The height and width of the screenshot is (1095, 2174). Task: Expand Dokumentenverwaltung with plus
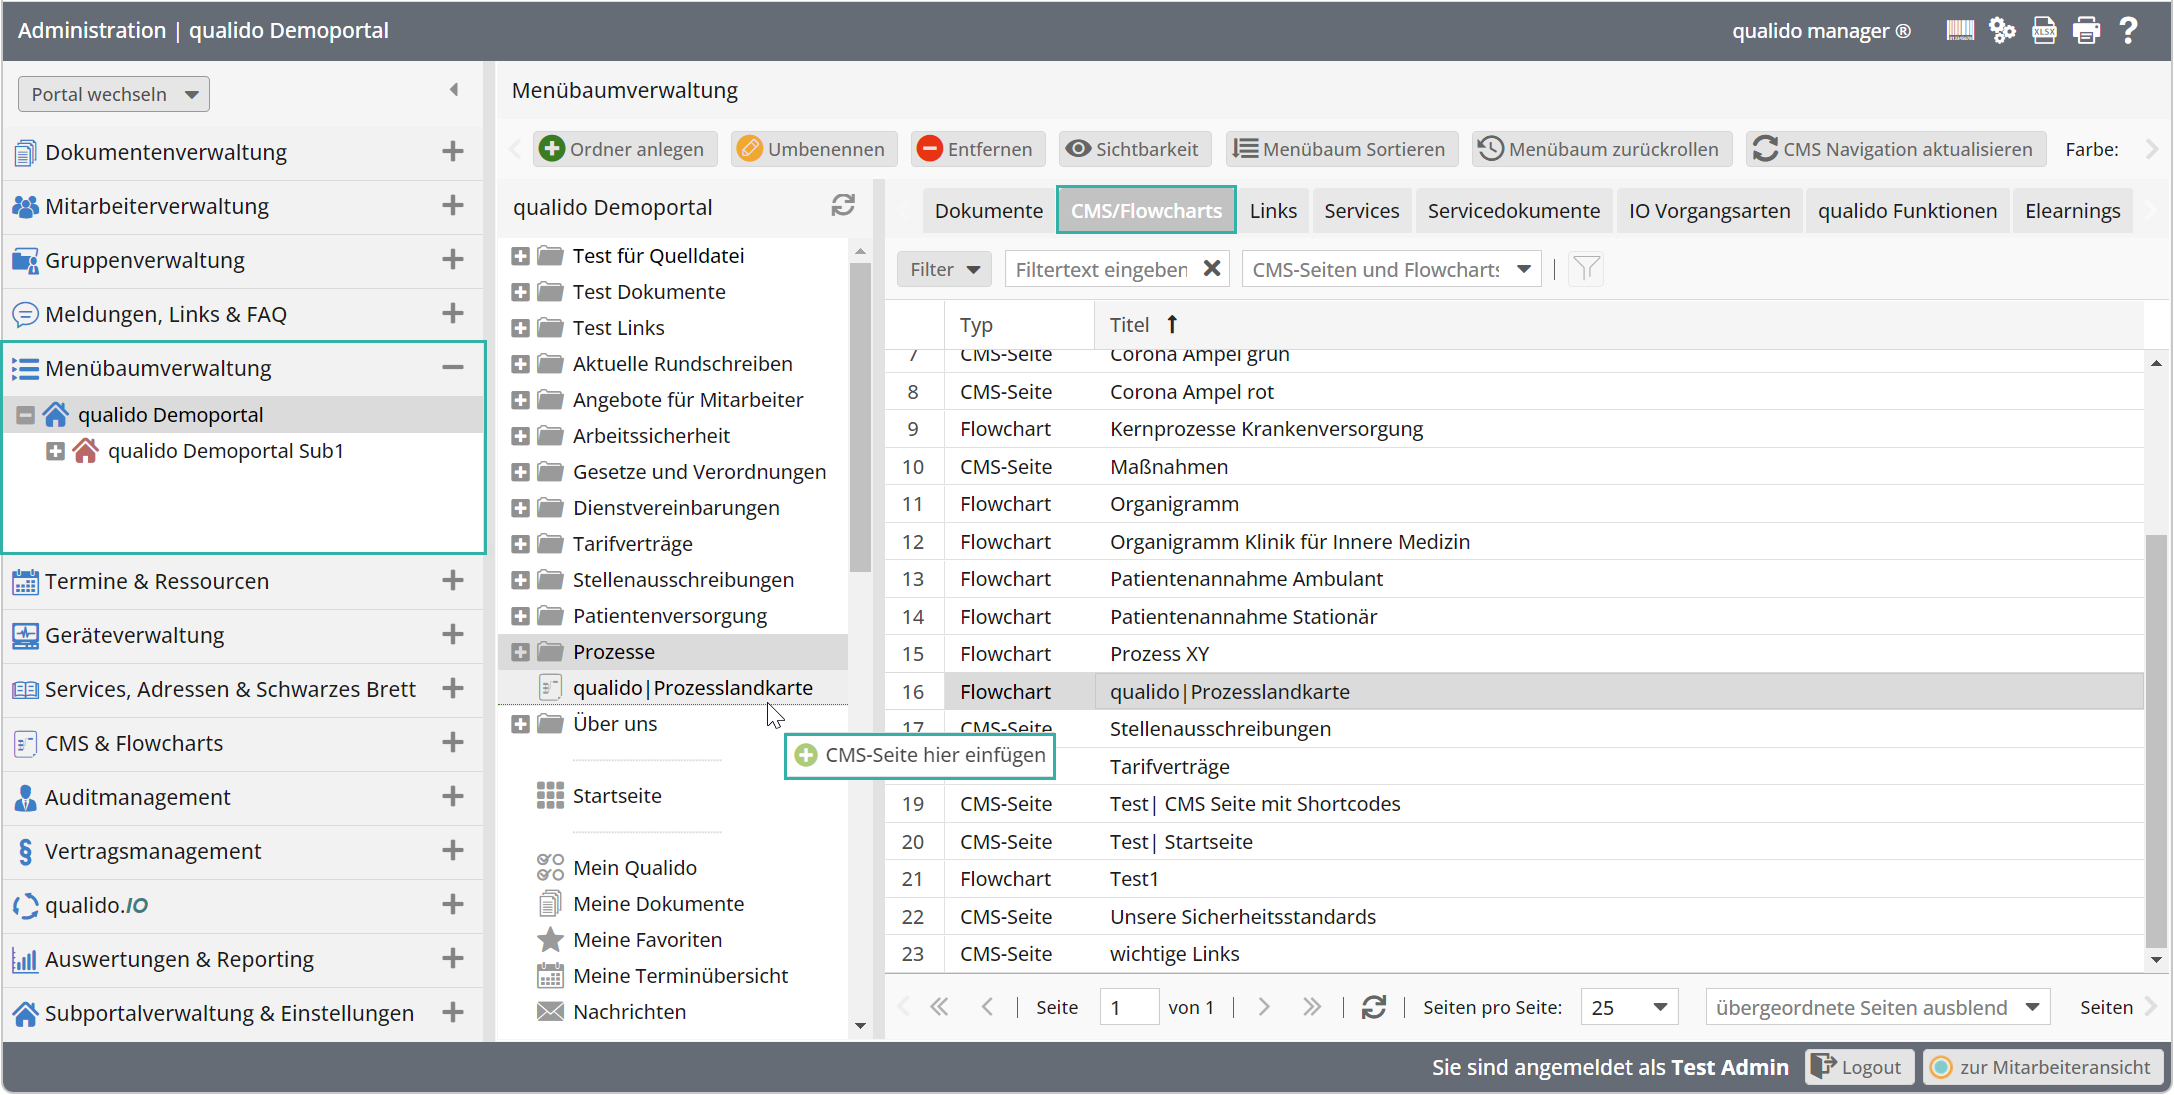(x=453, y=151)
